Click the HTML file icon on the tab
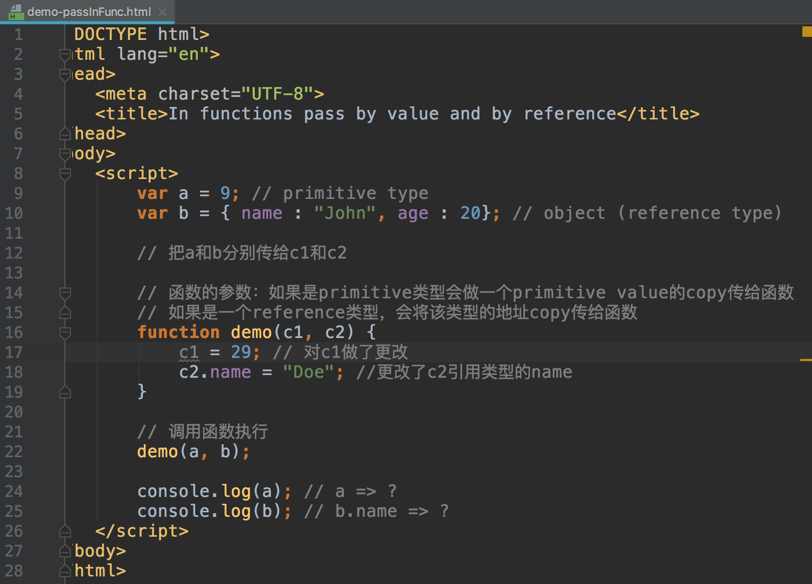 coord(16,11)
